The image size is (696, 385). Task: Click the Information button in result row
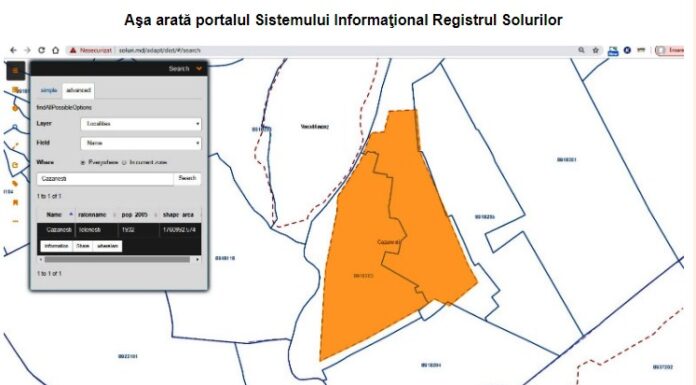click(56, 246)
